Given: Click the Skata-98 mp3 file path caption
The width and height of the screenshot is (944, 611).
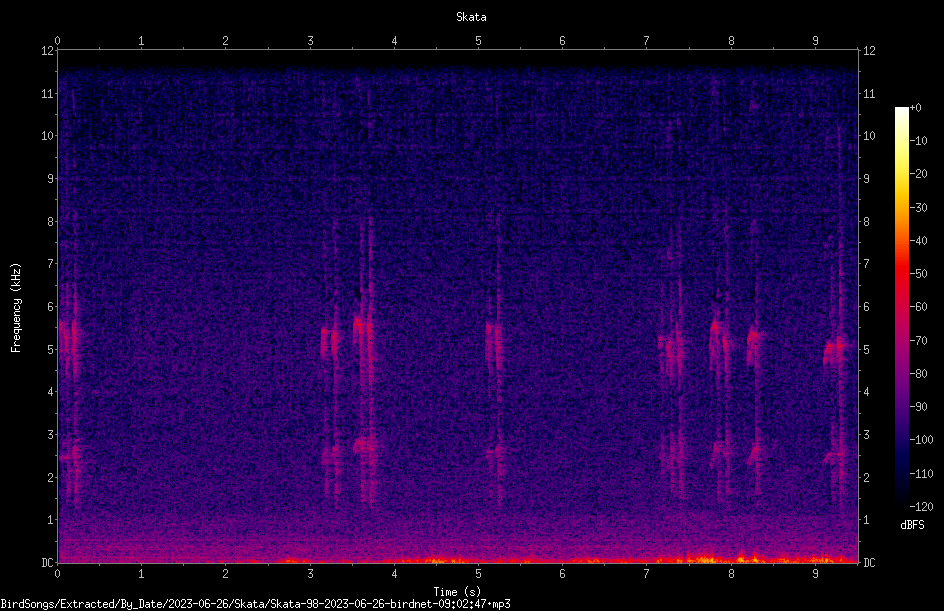Looking at the screenshot, I should 255,604.
